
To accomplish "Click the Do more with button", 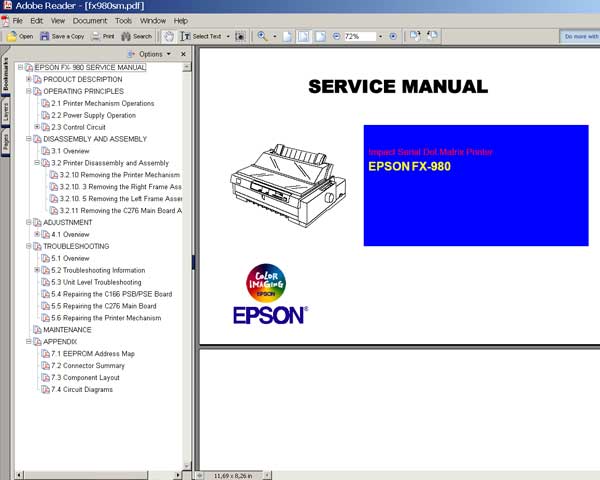I will [580, 36].
